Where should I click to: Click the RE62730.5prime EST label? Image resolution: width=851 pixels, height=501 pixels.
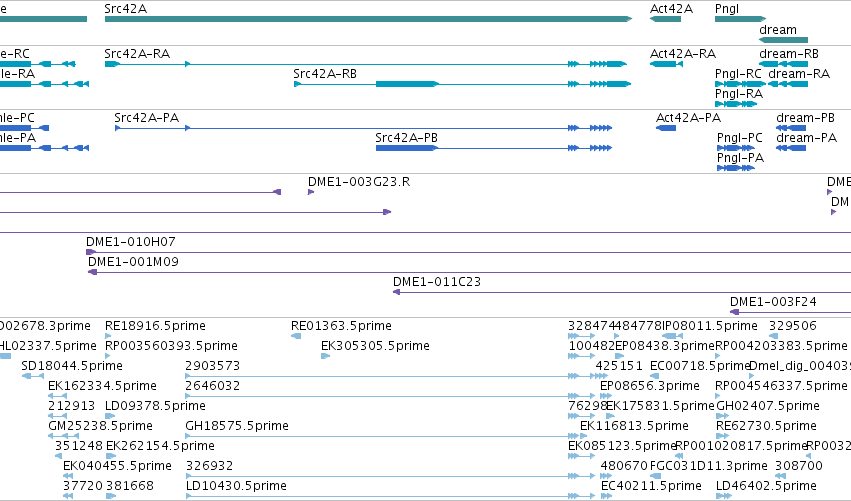click(x=766, y=426)
